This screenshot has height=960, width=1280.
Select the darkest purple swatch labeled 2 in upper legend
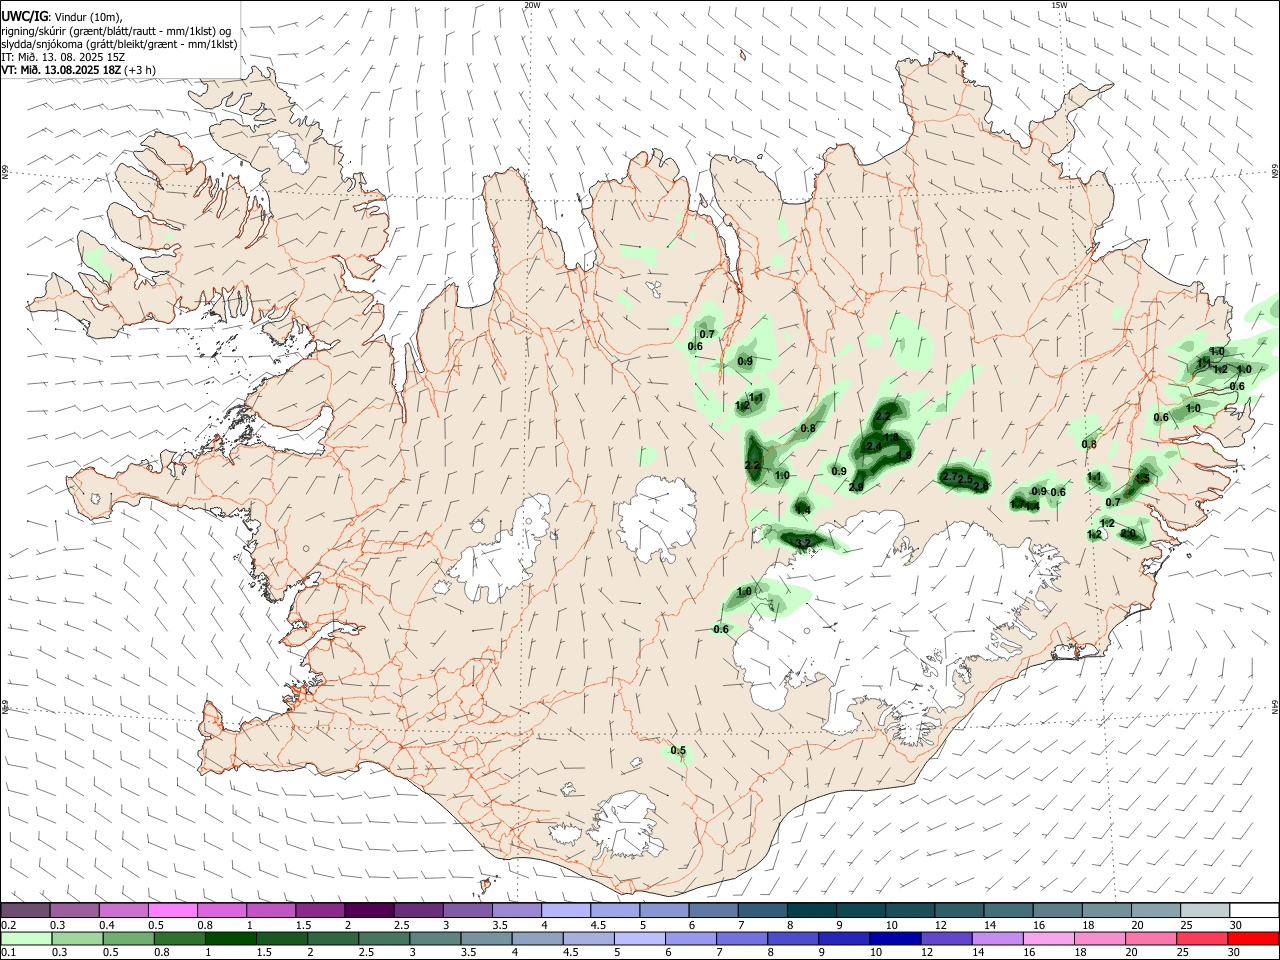(x=369, y=910)
